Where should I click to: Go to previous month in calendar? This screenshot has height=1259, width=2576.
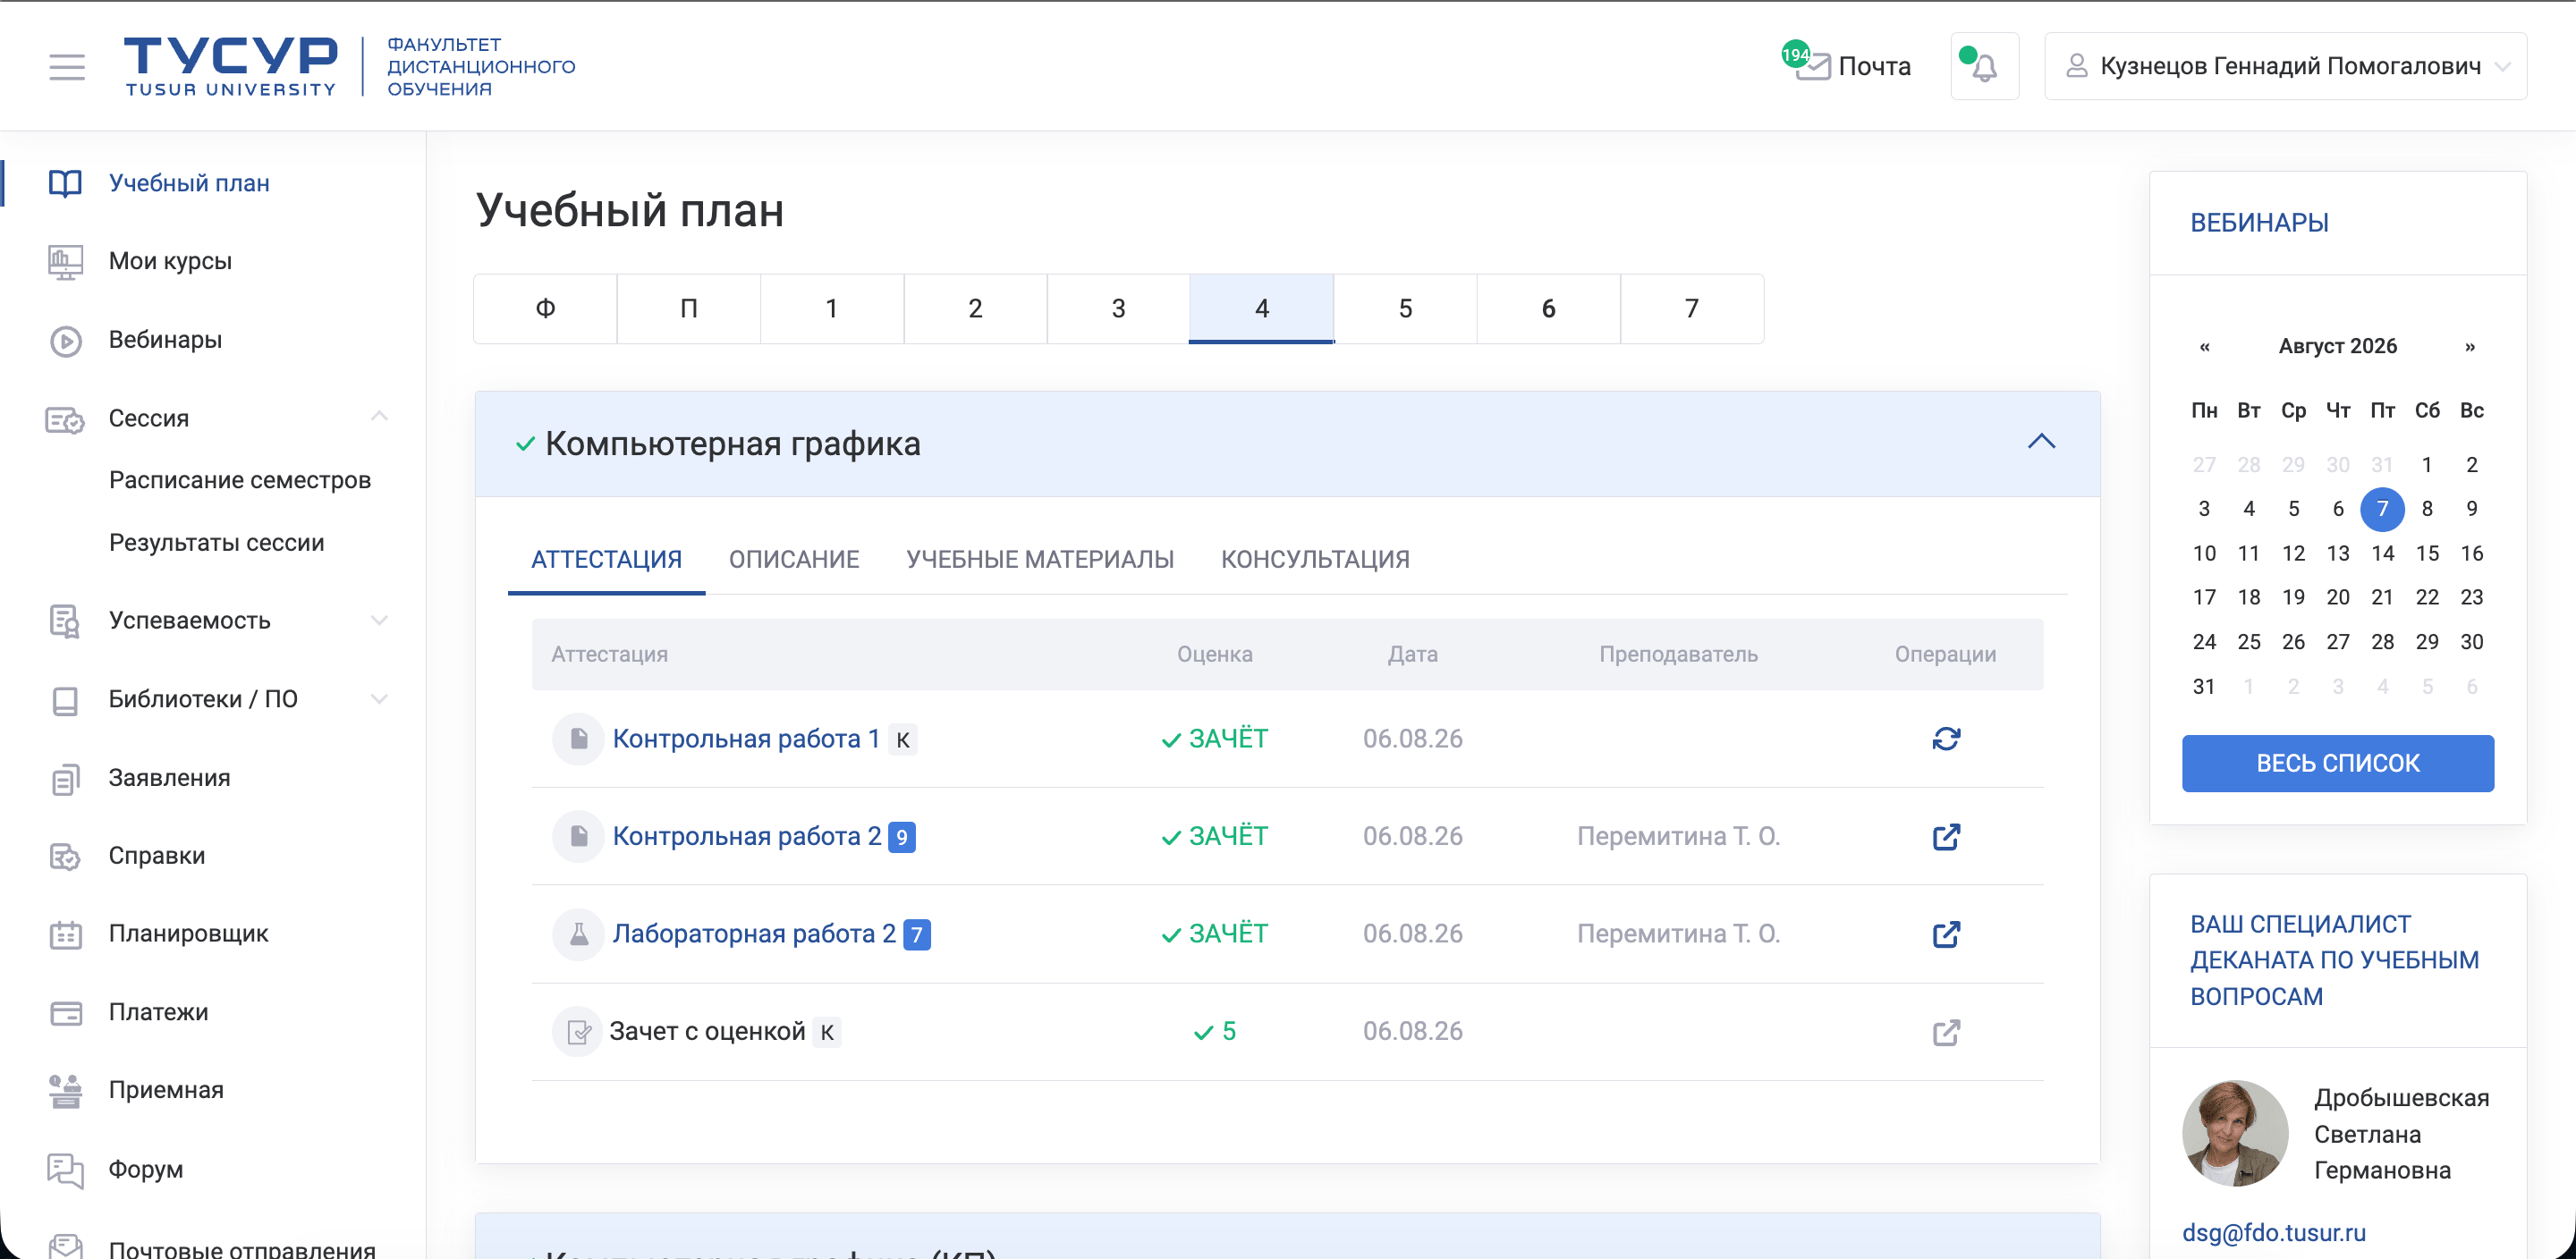click(2204, 347)
